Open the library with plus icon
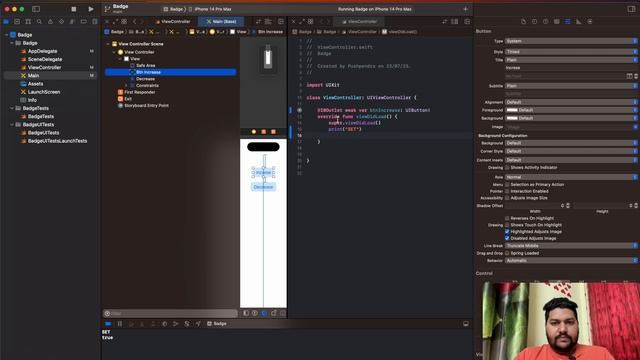 [465, 9]
